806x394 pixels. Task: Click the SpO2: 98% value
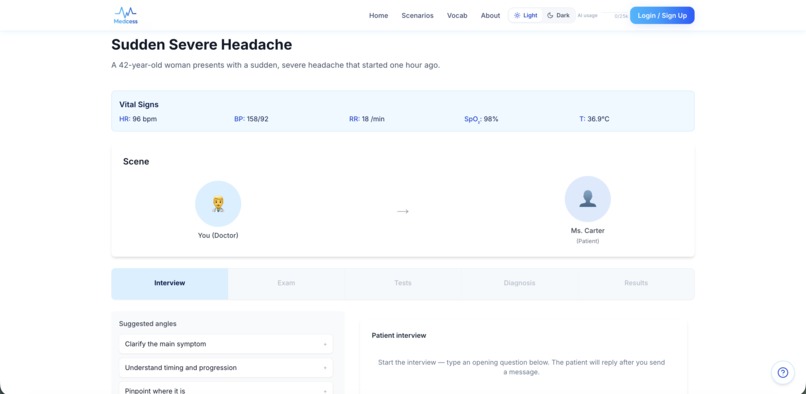(481, 119)
